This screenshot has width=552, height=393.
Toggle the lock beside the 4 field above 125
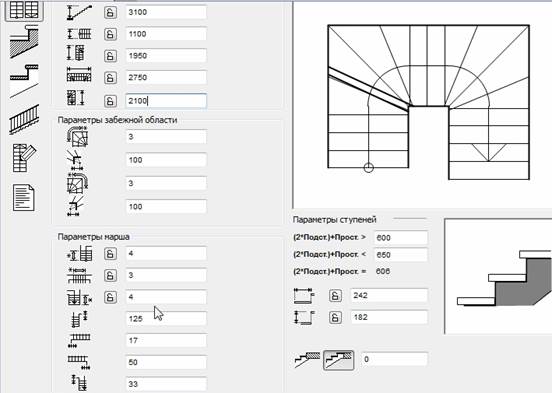[110, 297]
